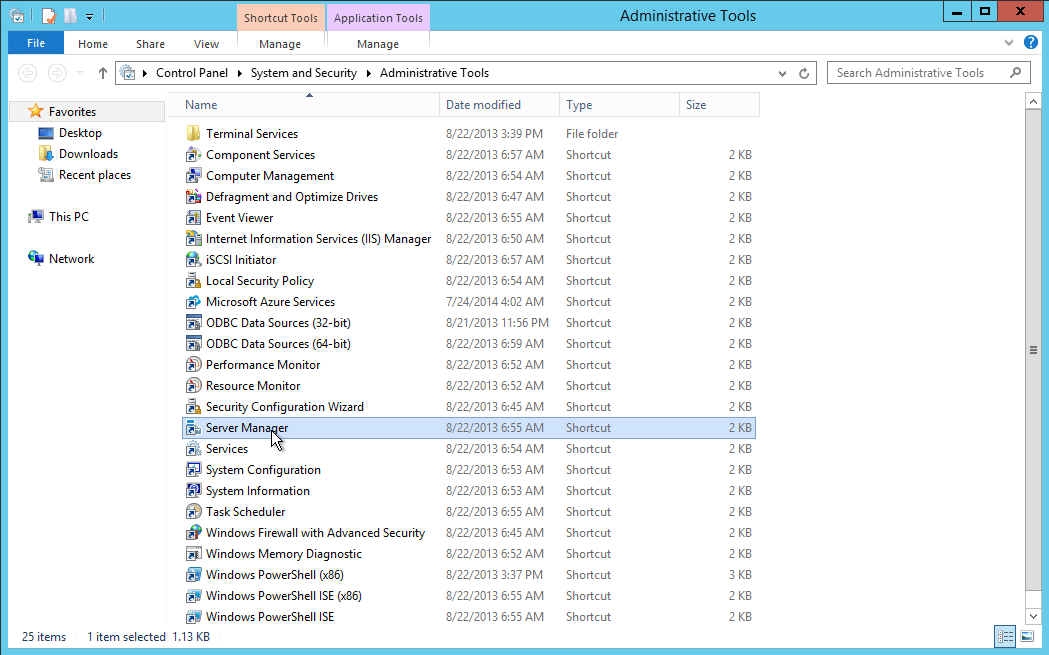Image resolution: width=1049 pixels, height=655 pixels.
Task: Open Manage tab under Application Tools
Action: pyautogui.click(x=378, y=43)
